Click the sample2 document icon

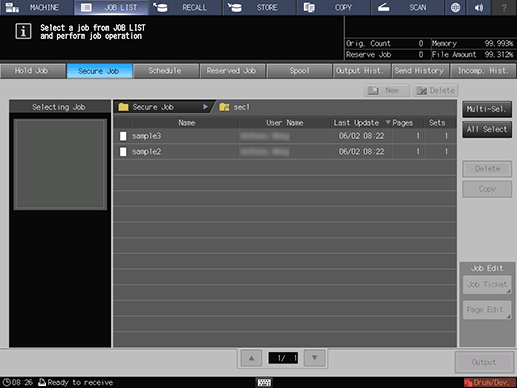point(123,152)
